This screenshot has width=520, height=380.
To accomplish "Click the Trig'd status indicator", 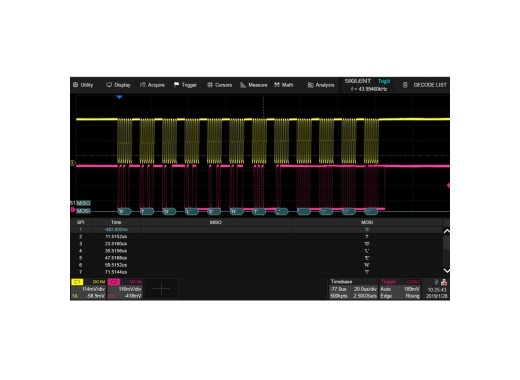I will (x=384, y=81).
